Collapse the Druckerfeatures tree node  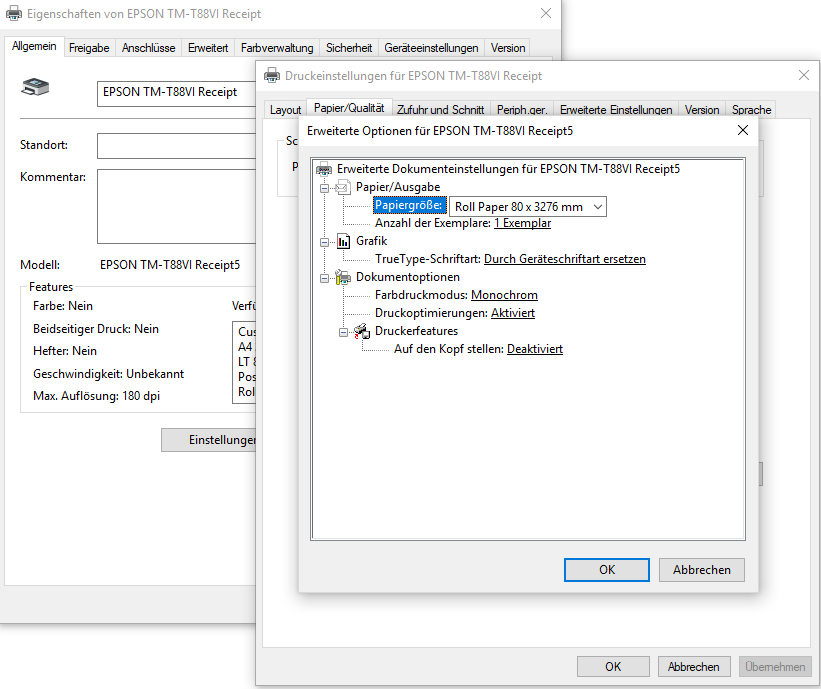[343, 332]
